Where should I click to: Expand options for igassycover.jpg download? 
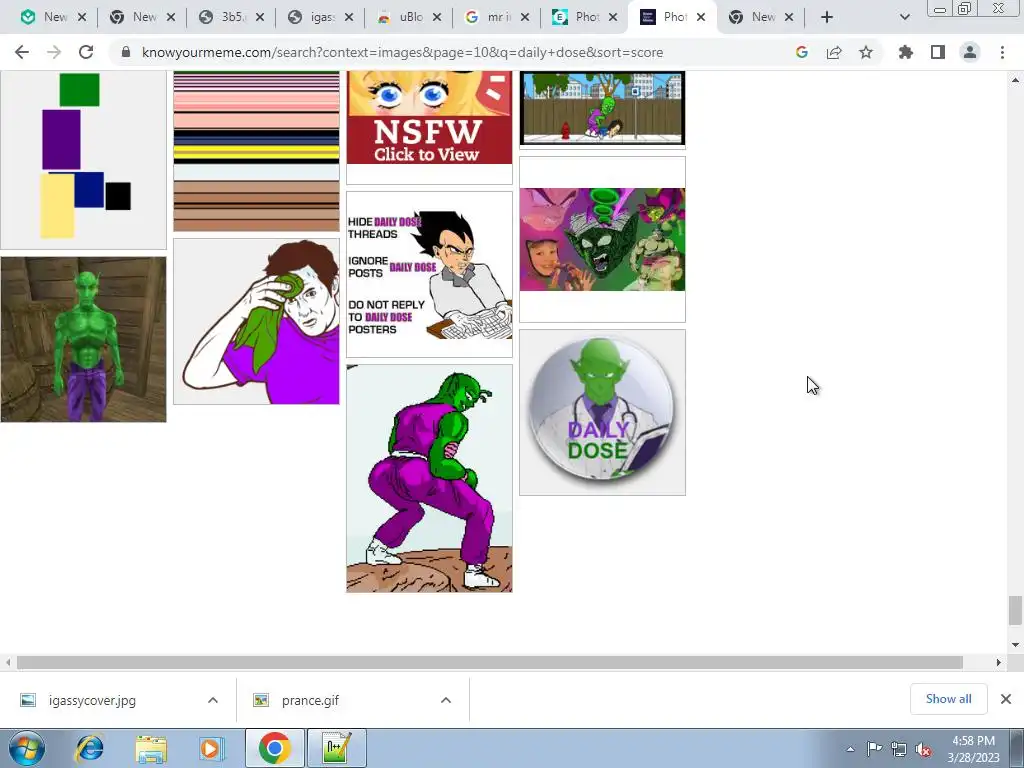[x=213, y=700]
